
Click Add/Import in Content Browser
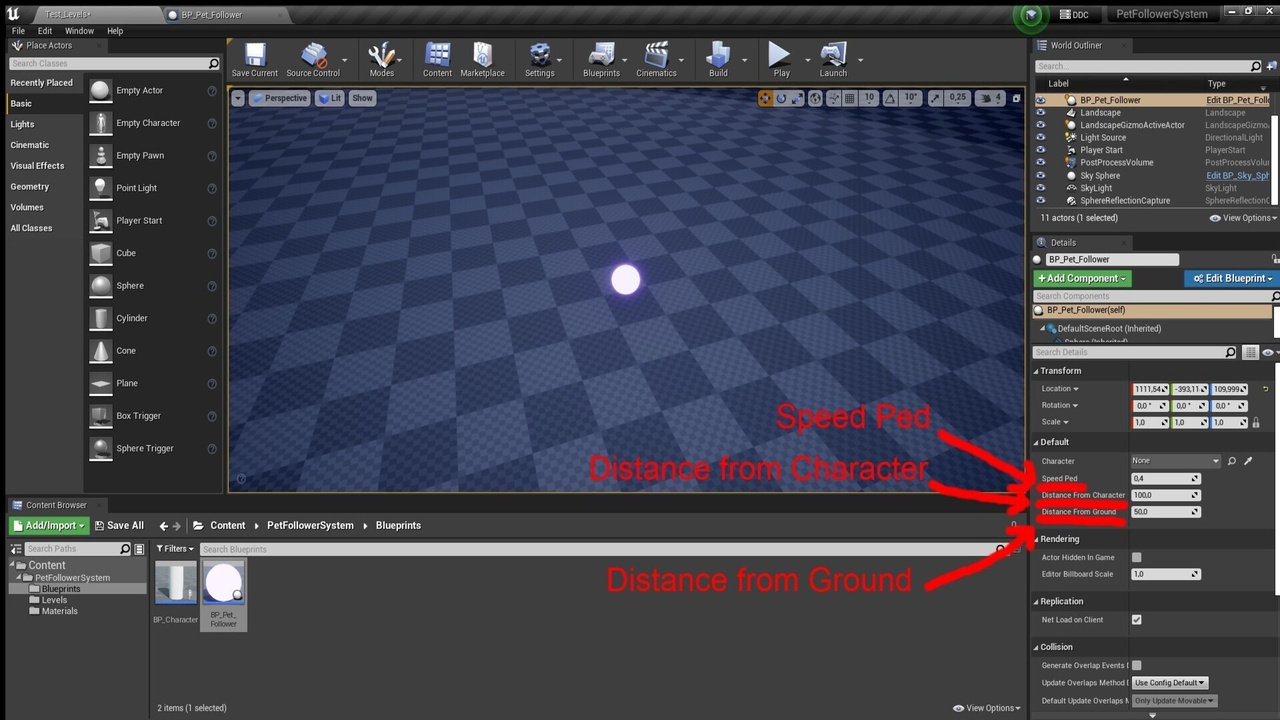49,526
